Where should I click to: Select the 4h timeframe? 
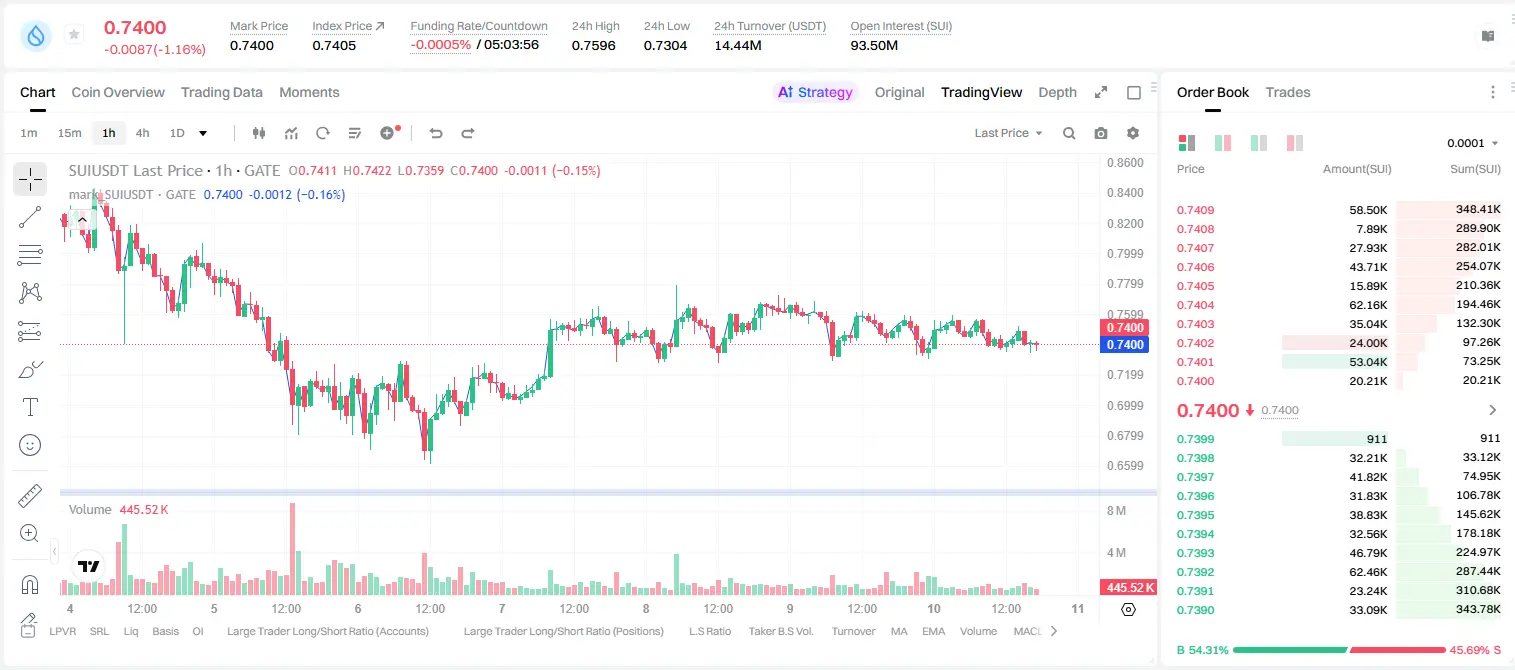[142, 133]
